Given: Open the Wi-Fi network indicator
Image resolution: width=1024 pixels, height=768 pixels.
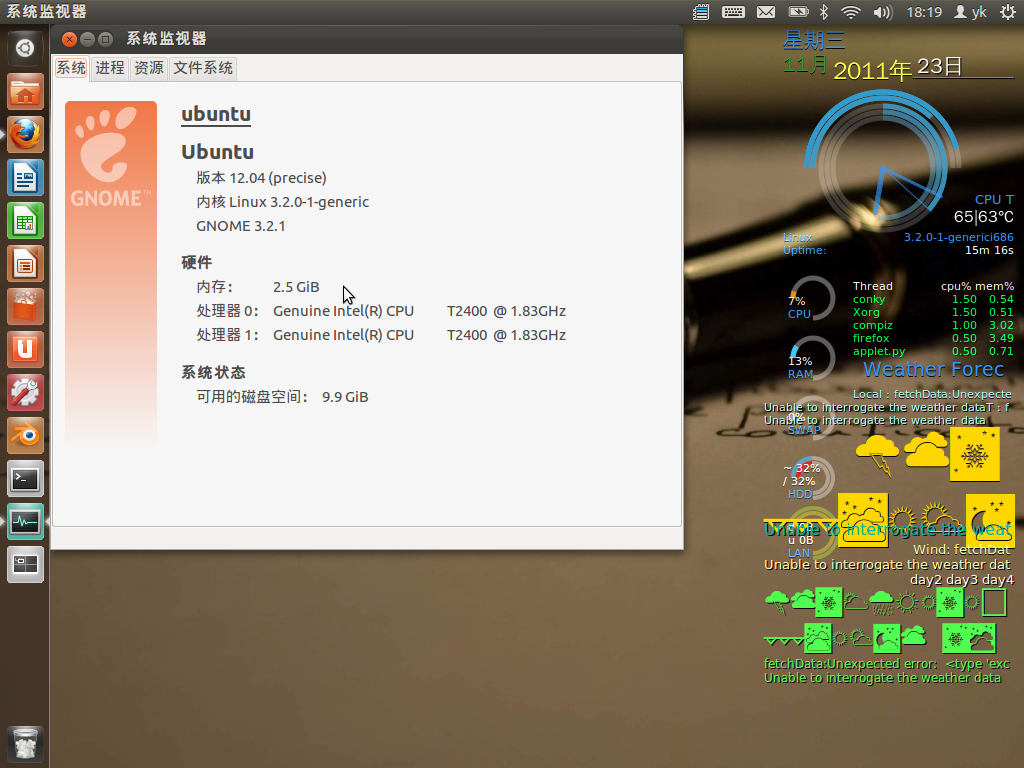Looking at the screenshot, I should click(x=850, y=12).
